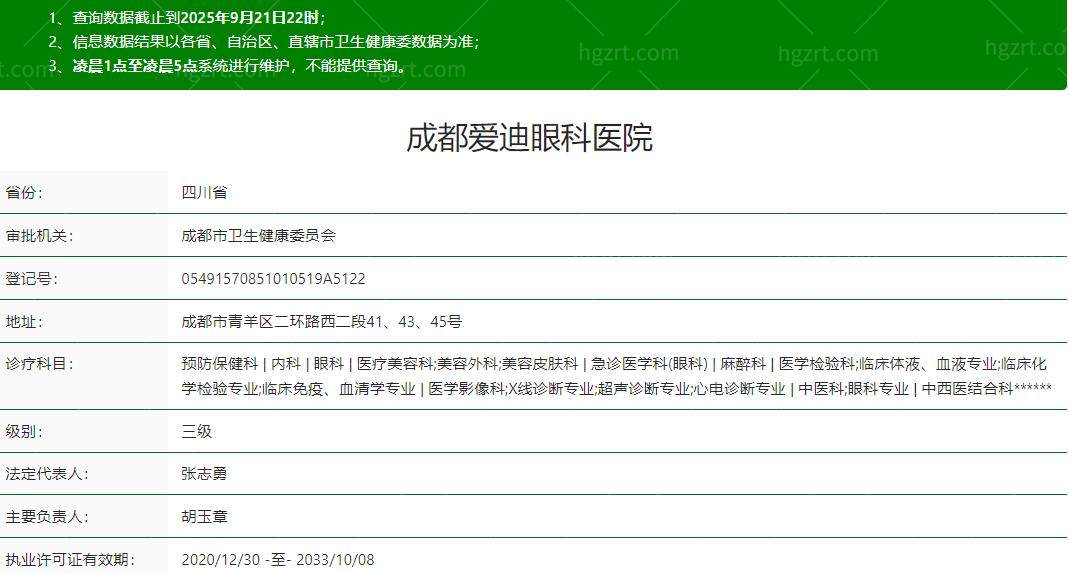Image resolution: width=1069 pixels, height=573 pixels.
Task: Click the 诊疗科目 label
Action: (39, 364)
